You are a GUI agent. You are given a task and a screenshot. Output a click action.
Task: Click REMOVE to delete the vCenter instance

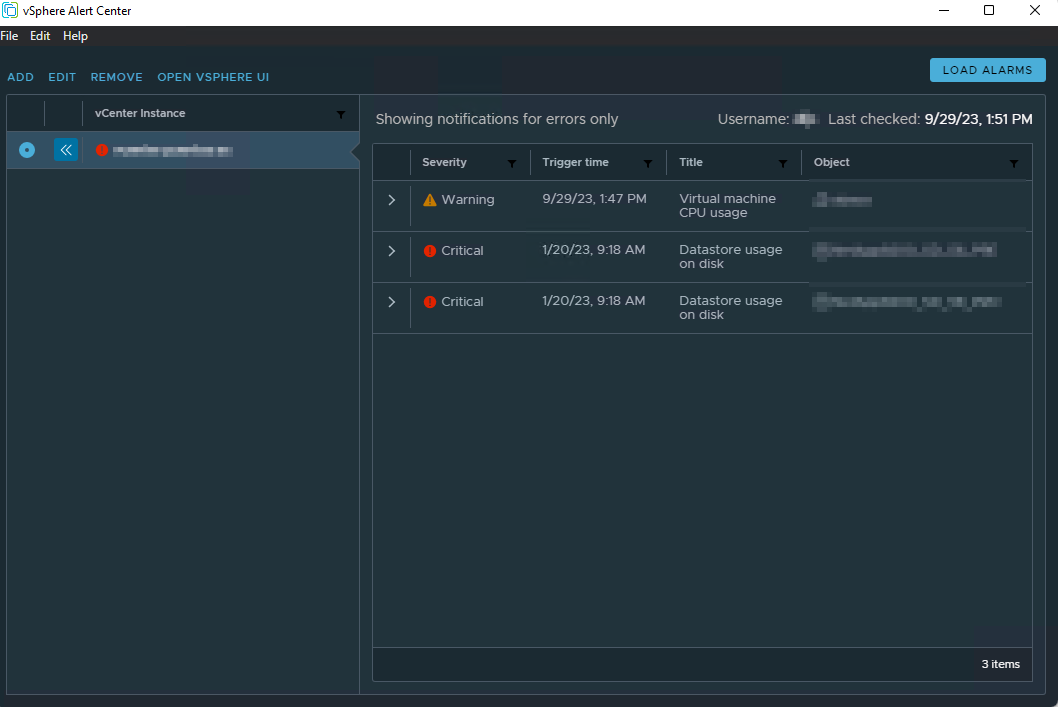pos(116,77)
